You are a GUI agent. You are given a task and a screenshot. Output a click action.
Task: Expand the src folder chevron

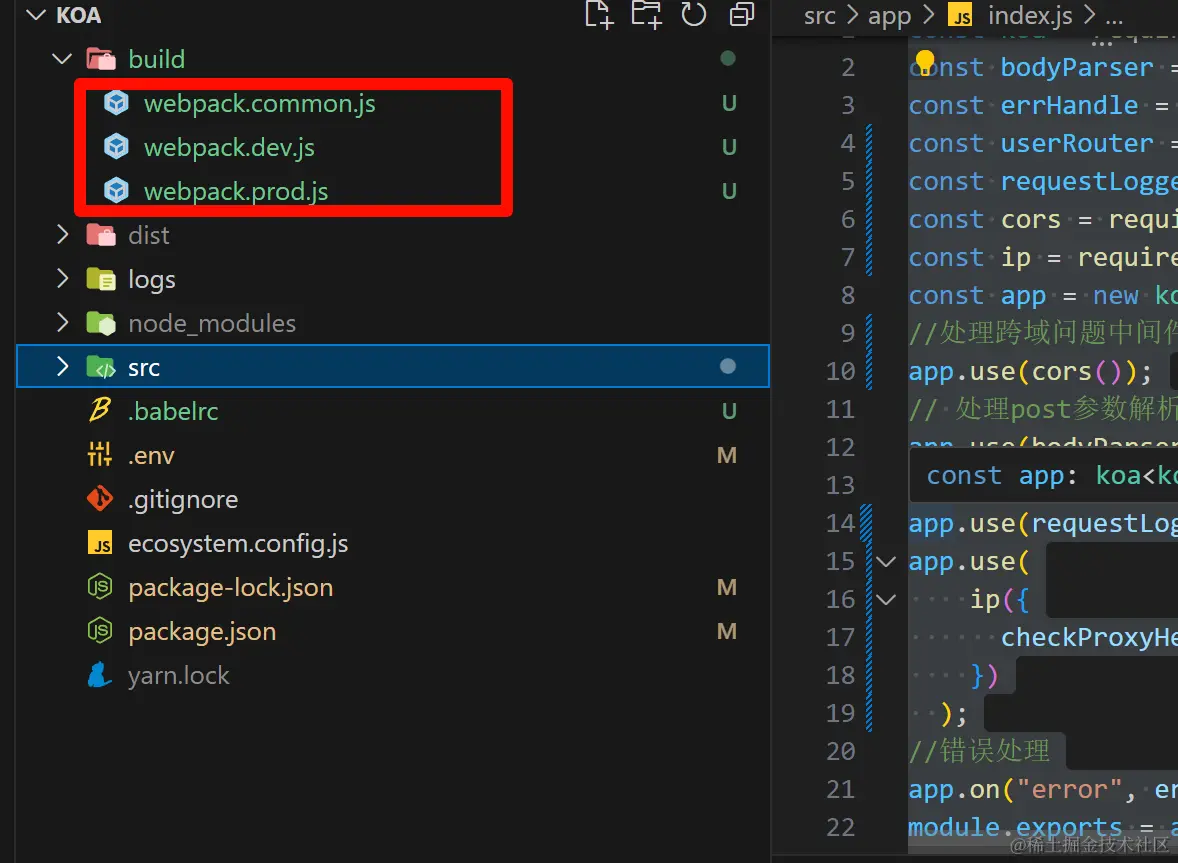[62, 367]
